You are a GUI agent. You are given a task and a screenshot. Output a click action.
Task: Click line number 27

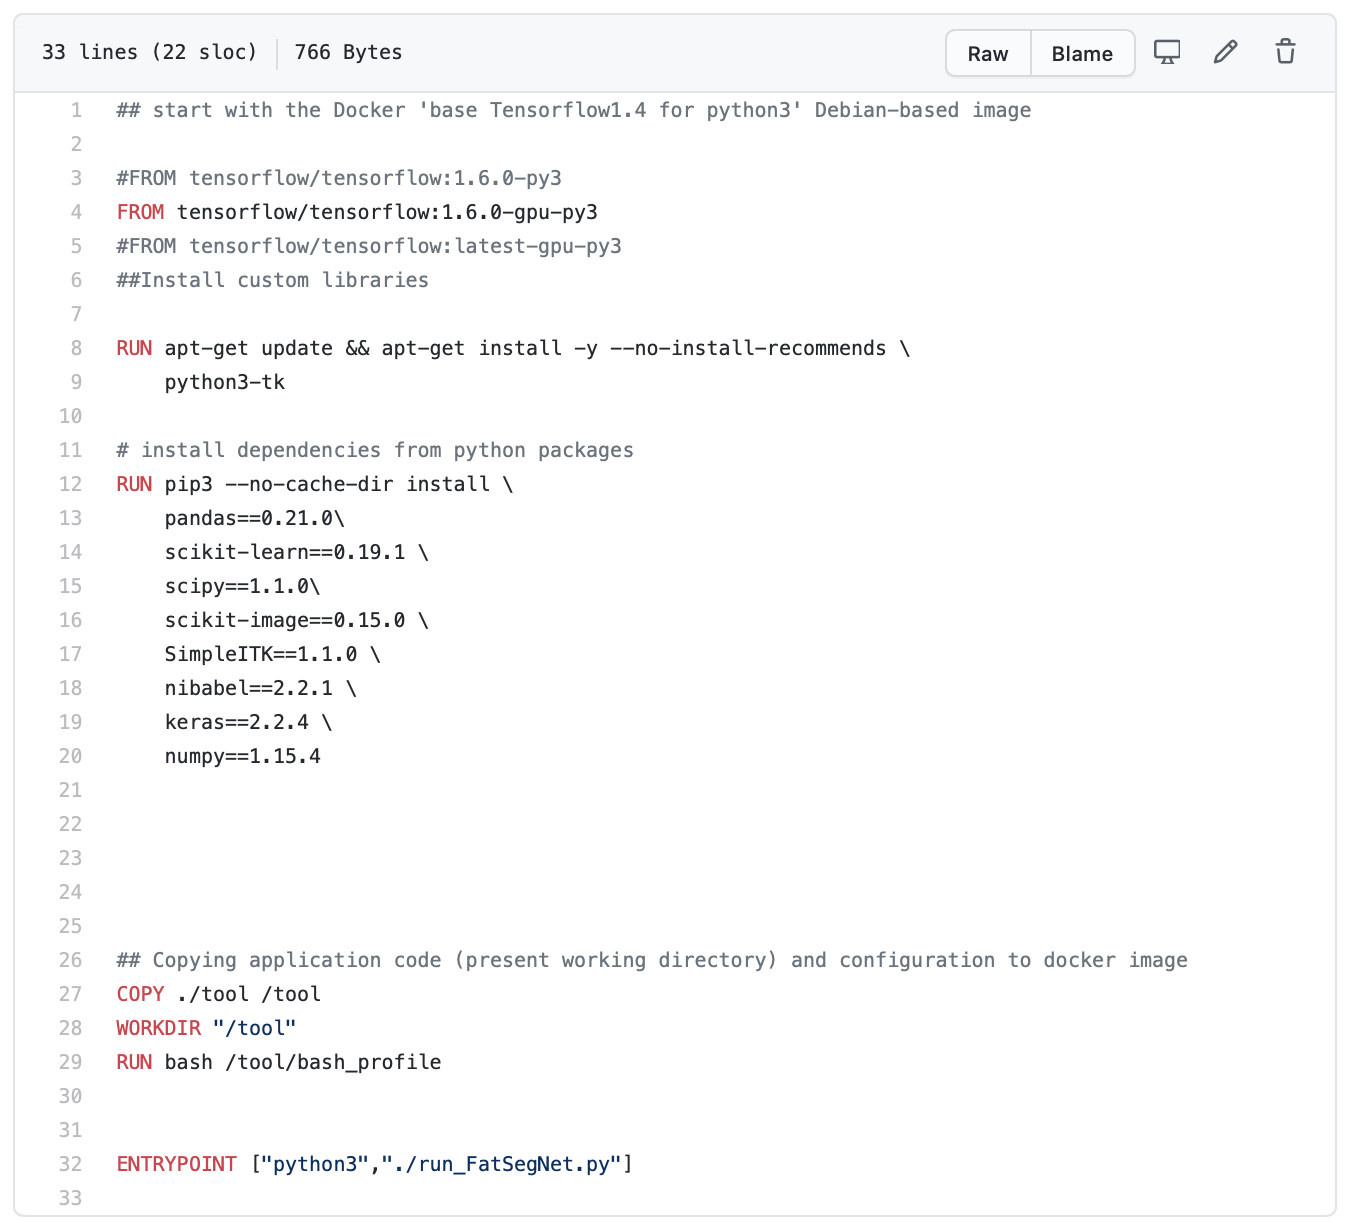pyautogui.click(x=71, y=994)
